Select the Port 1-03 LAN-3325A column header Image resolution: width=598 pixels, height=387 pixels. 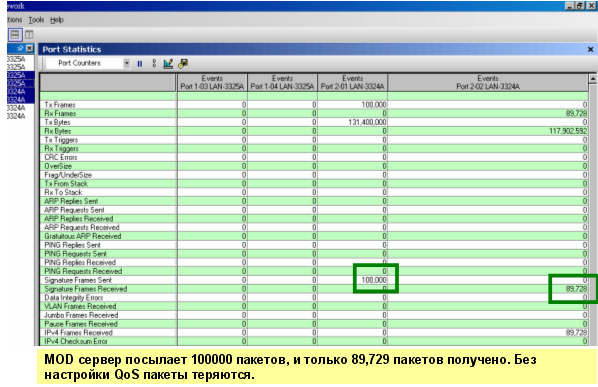point(212,82)
